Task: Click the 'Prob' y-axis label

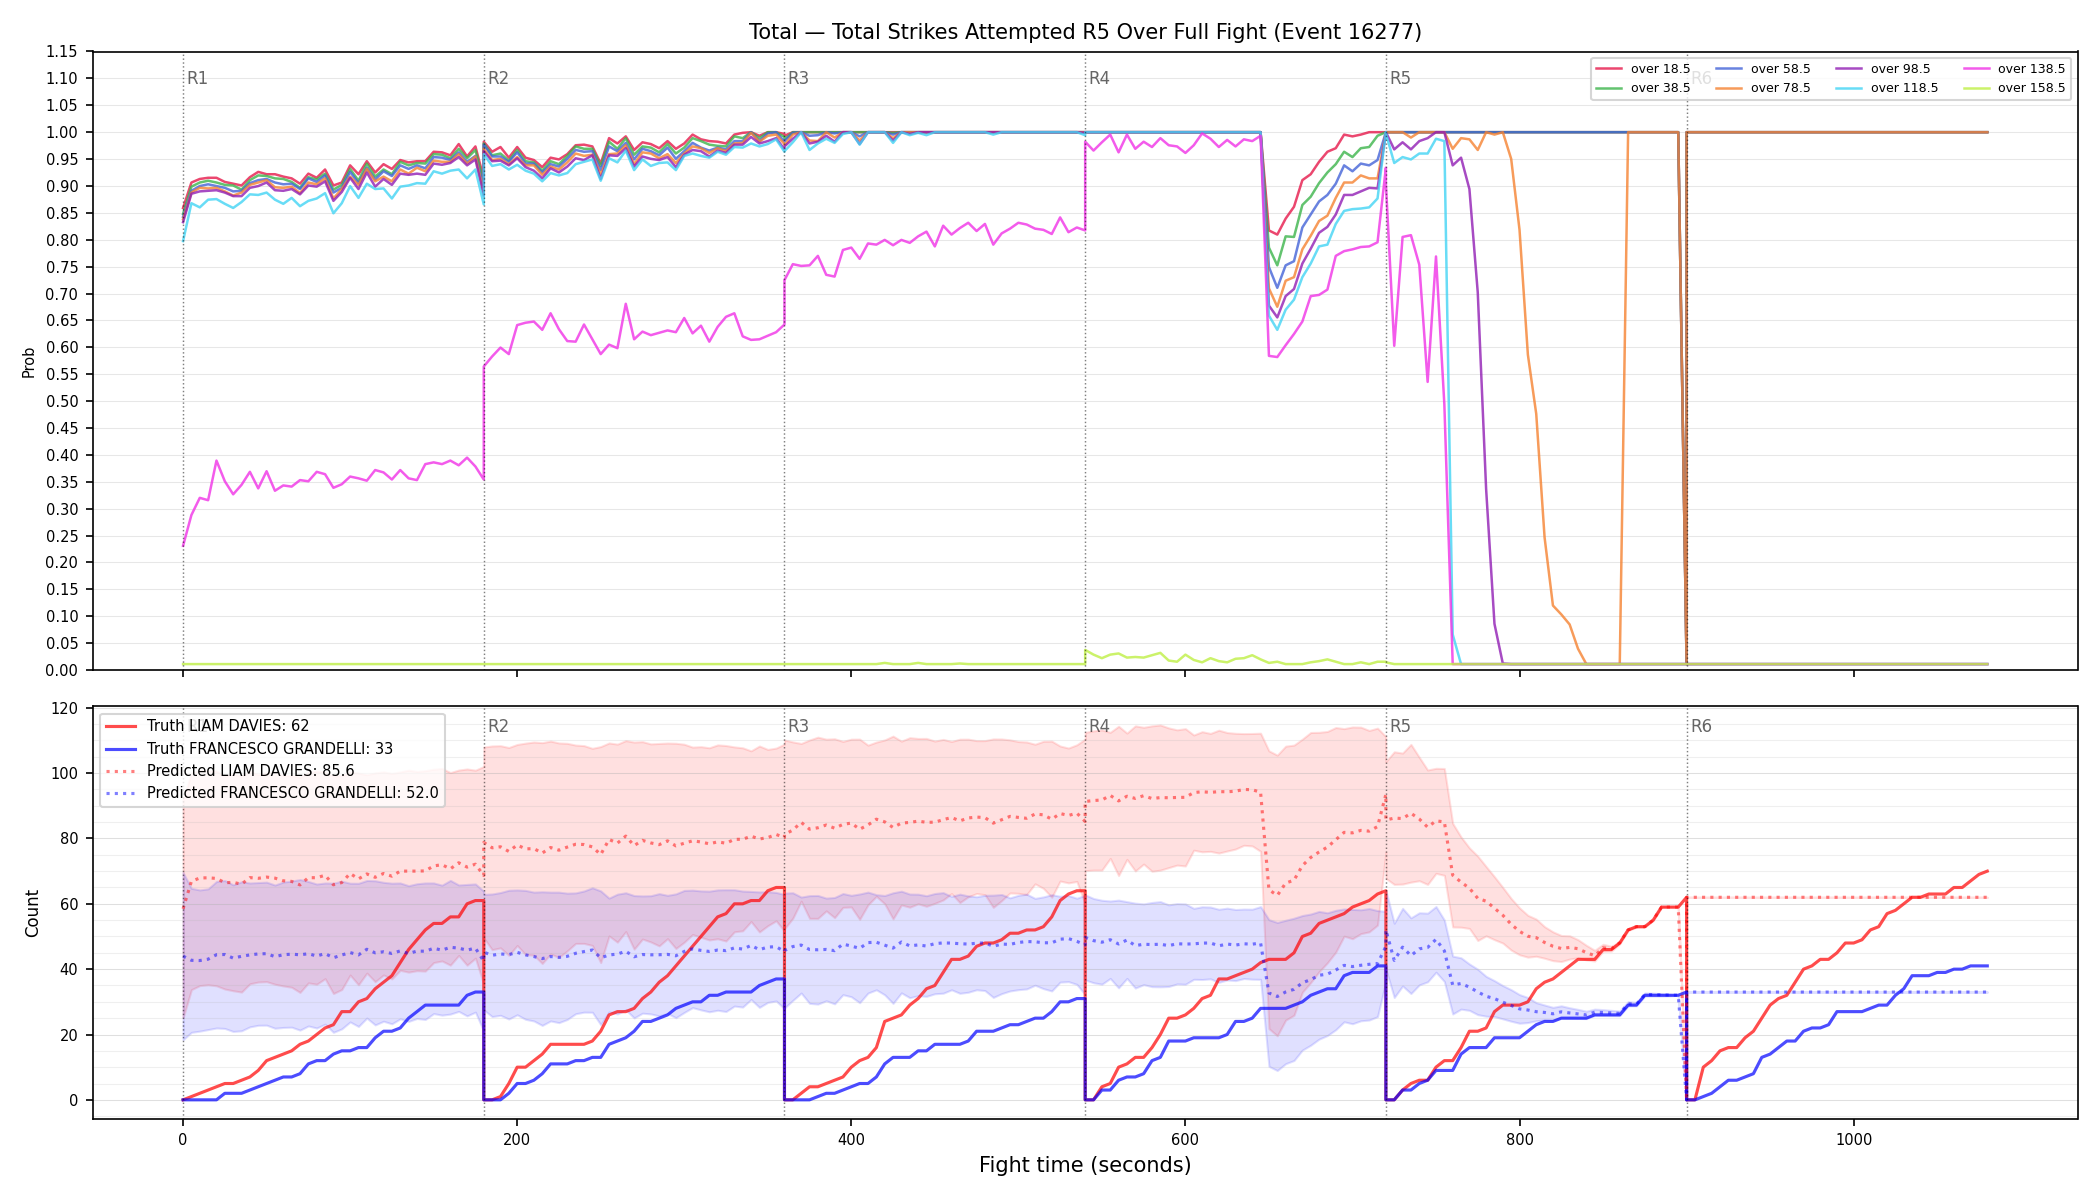Action: pyautogui.click(x=29, y=362)
